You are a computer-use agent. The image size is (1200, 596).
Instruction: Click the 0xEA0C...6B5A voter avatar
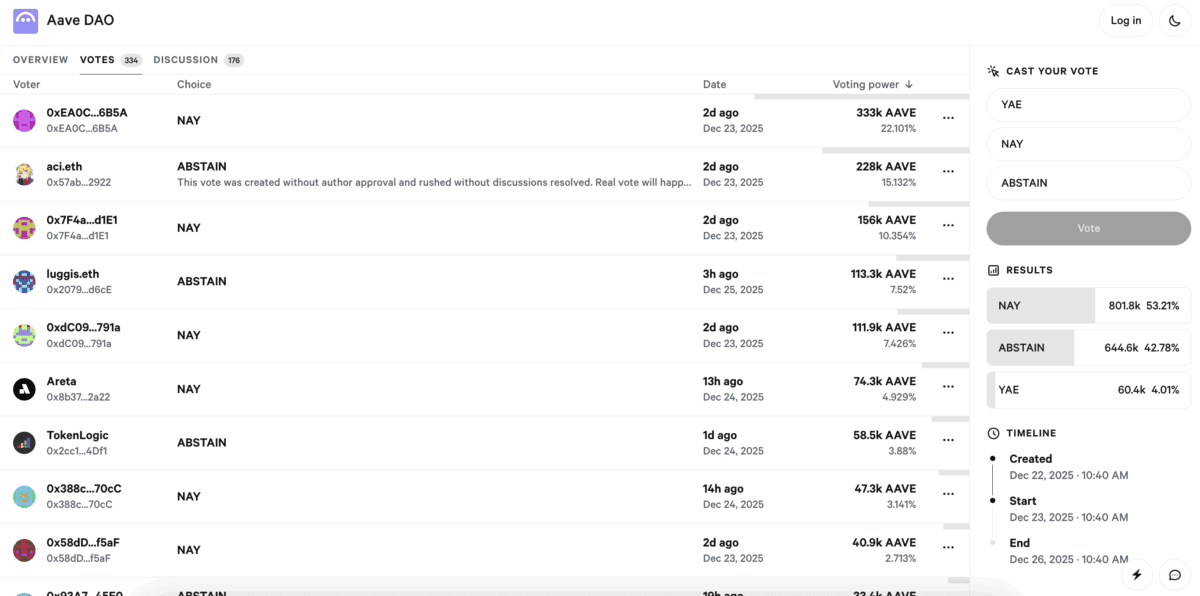(x=25, y=121)
